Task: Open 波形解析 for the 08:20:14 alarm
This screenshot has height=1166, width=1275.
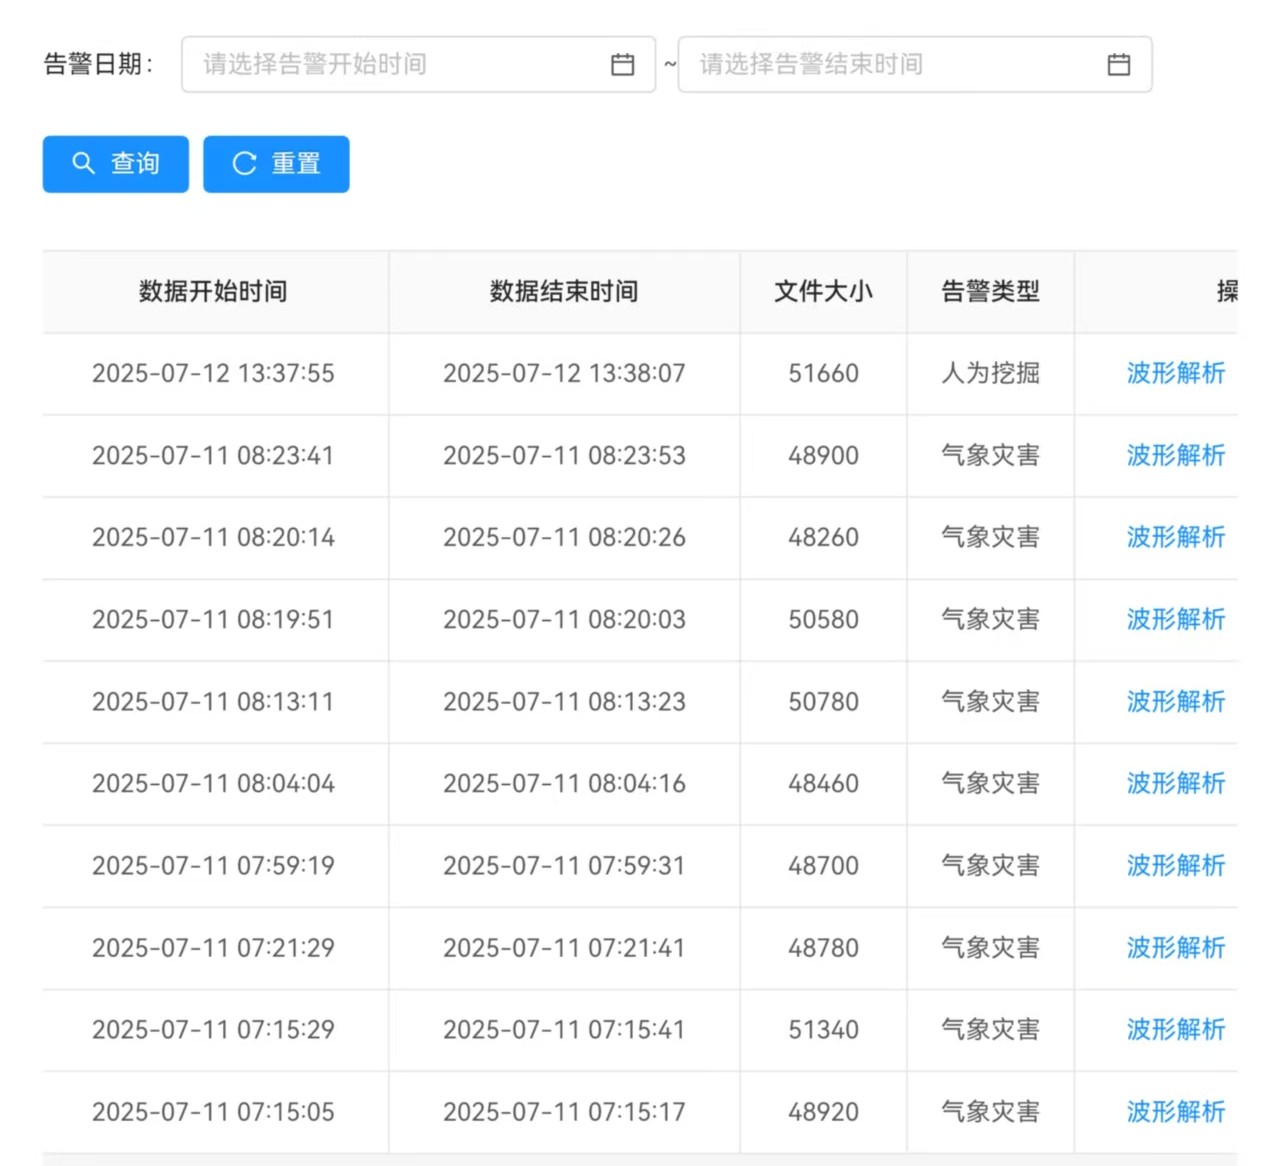Action: click(1176, 537)
